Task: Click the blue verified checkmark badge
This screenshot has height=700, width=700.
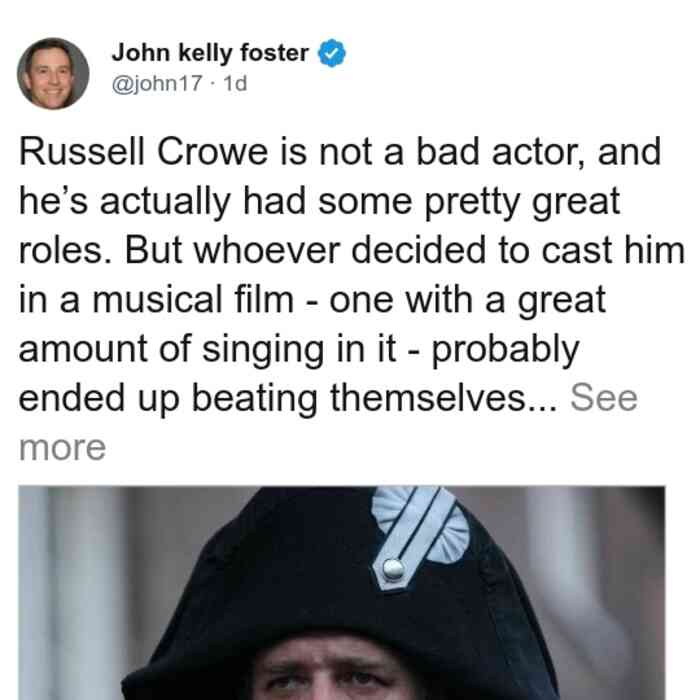Action: coord(331,53)
